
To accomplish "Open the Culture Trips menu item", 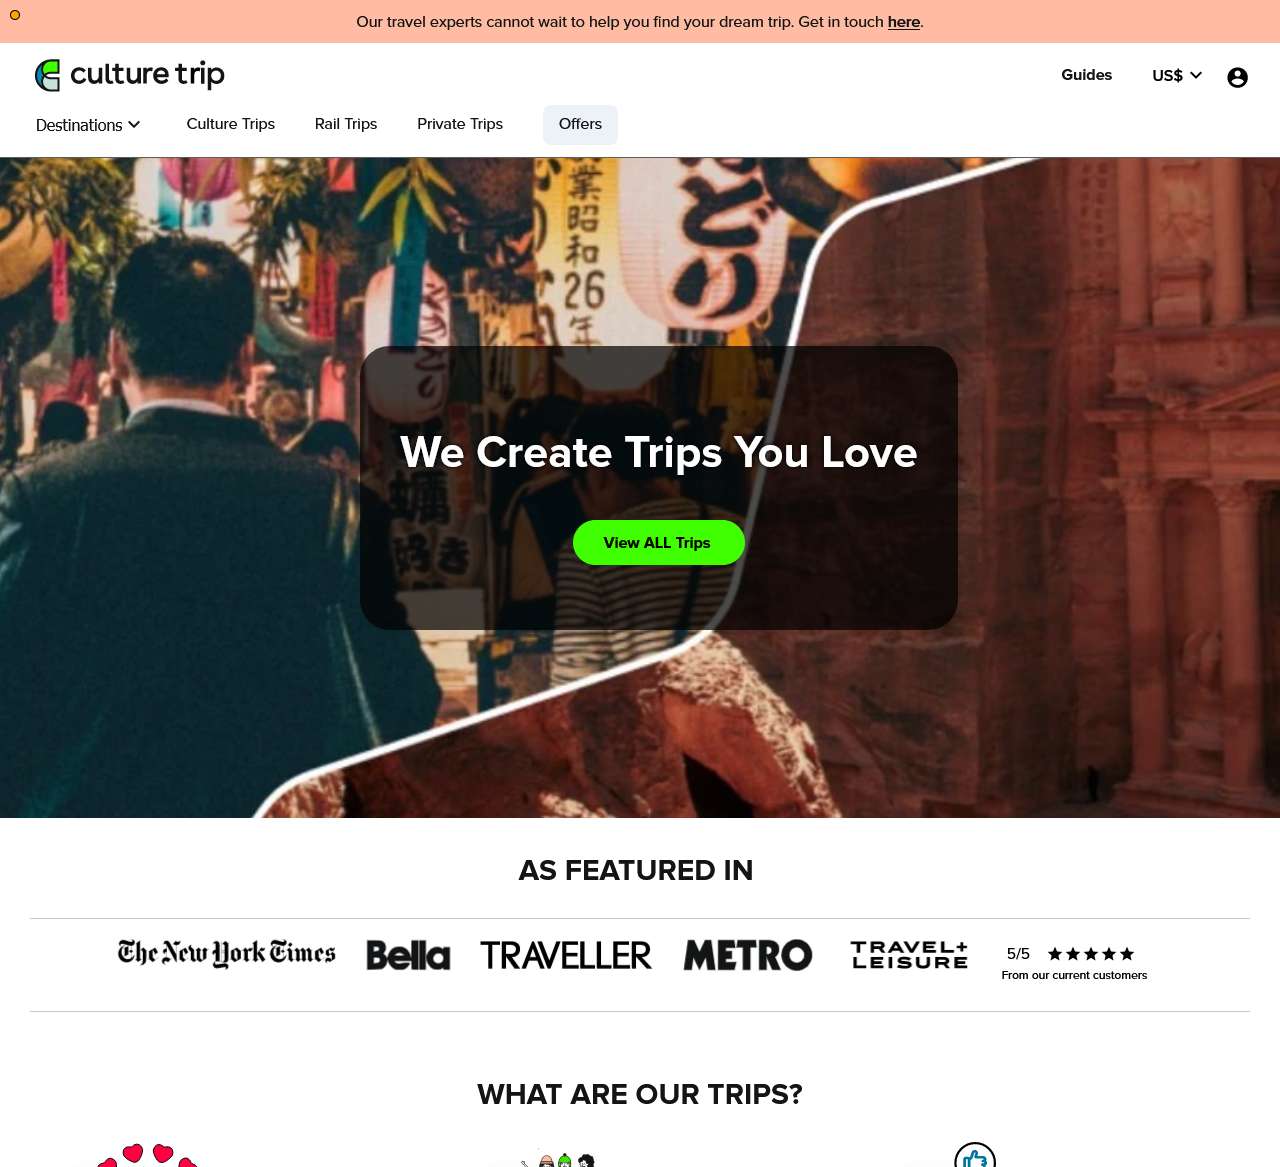I will coord(231,124).
